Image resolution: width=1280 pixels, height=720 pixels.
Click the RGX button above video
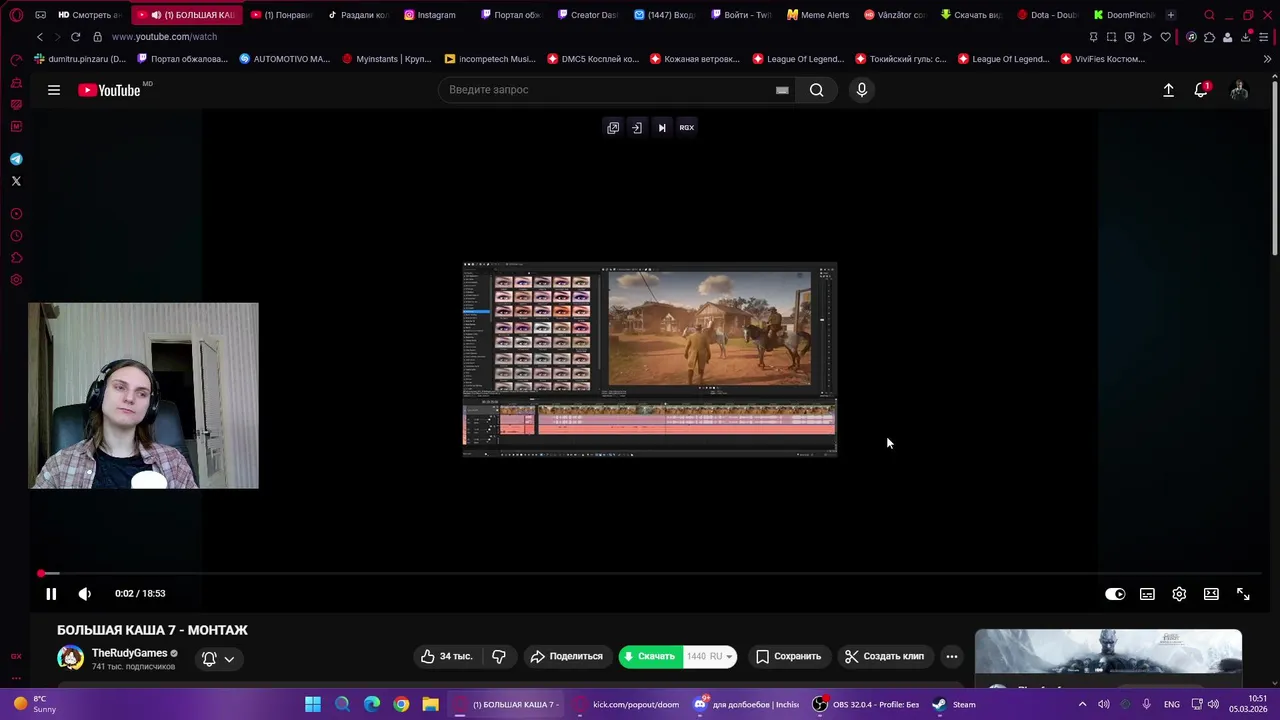[x=687, y=127]
